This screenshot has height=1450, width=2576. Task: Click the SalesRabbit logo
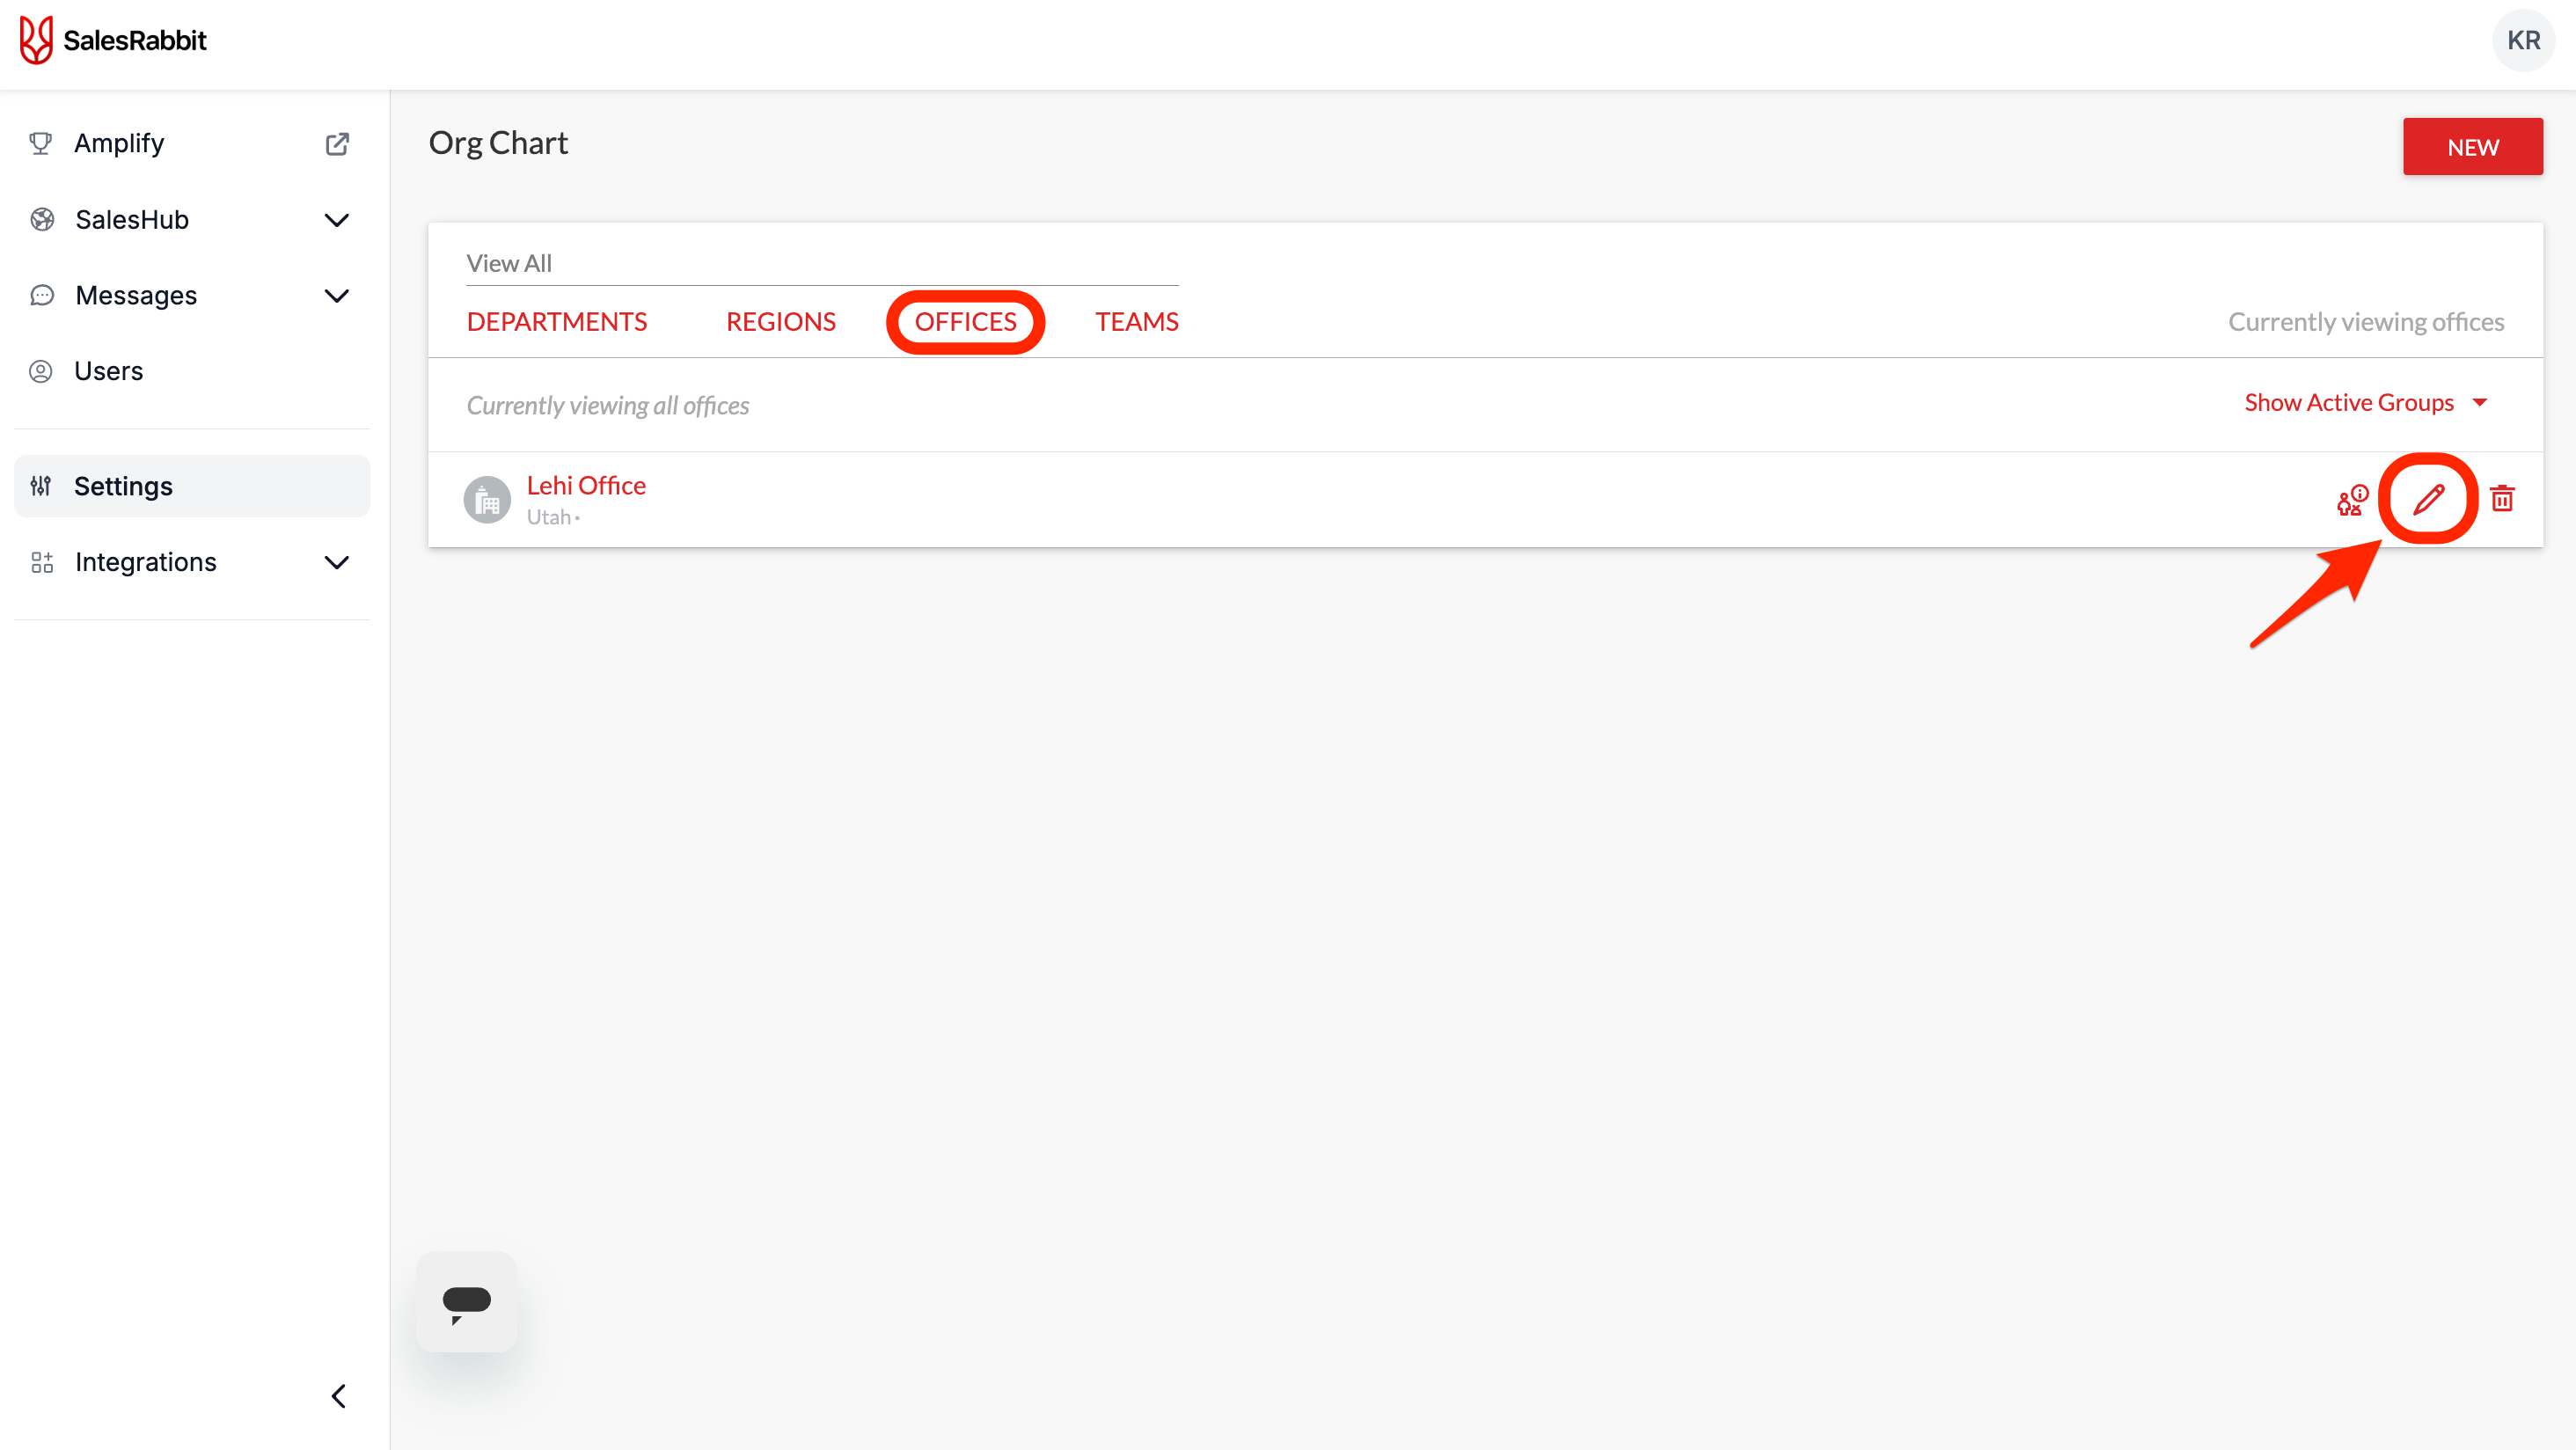pos(113,40)
